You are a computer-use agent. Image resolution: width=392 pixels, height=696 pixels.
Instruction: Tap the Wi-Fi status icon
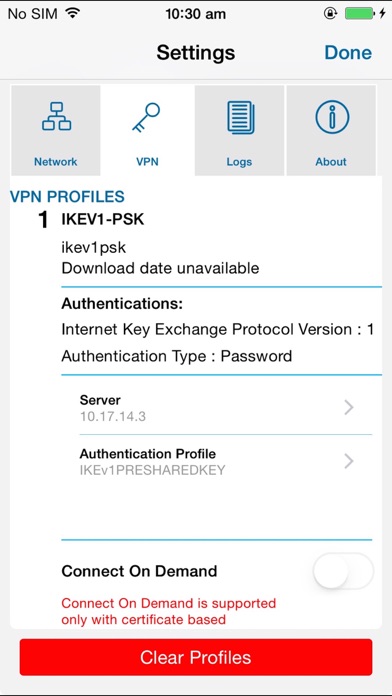72,13
